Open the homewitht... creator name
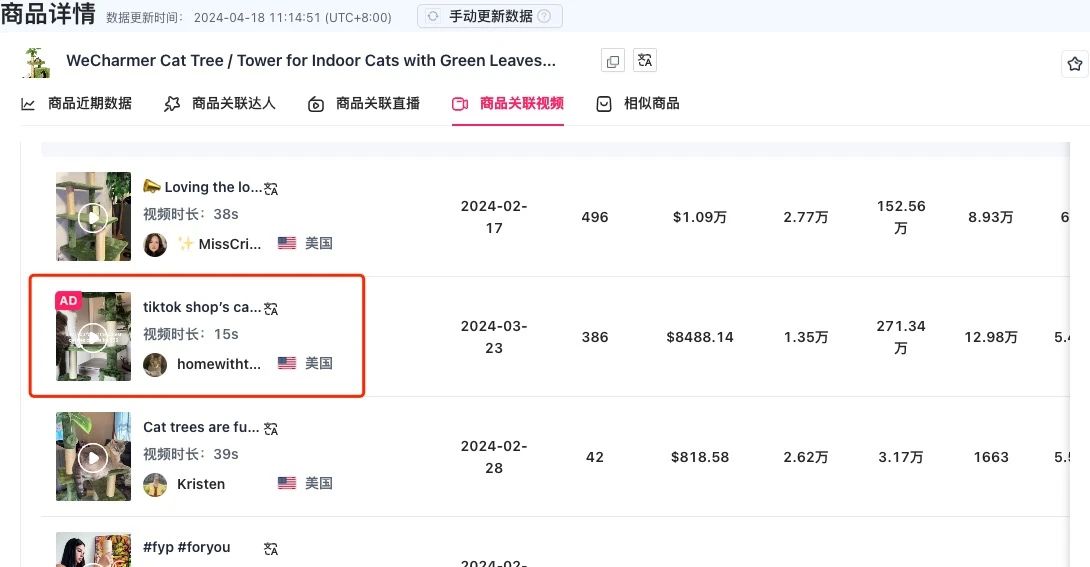1090x567 pixels. [x=219, y=364]
